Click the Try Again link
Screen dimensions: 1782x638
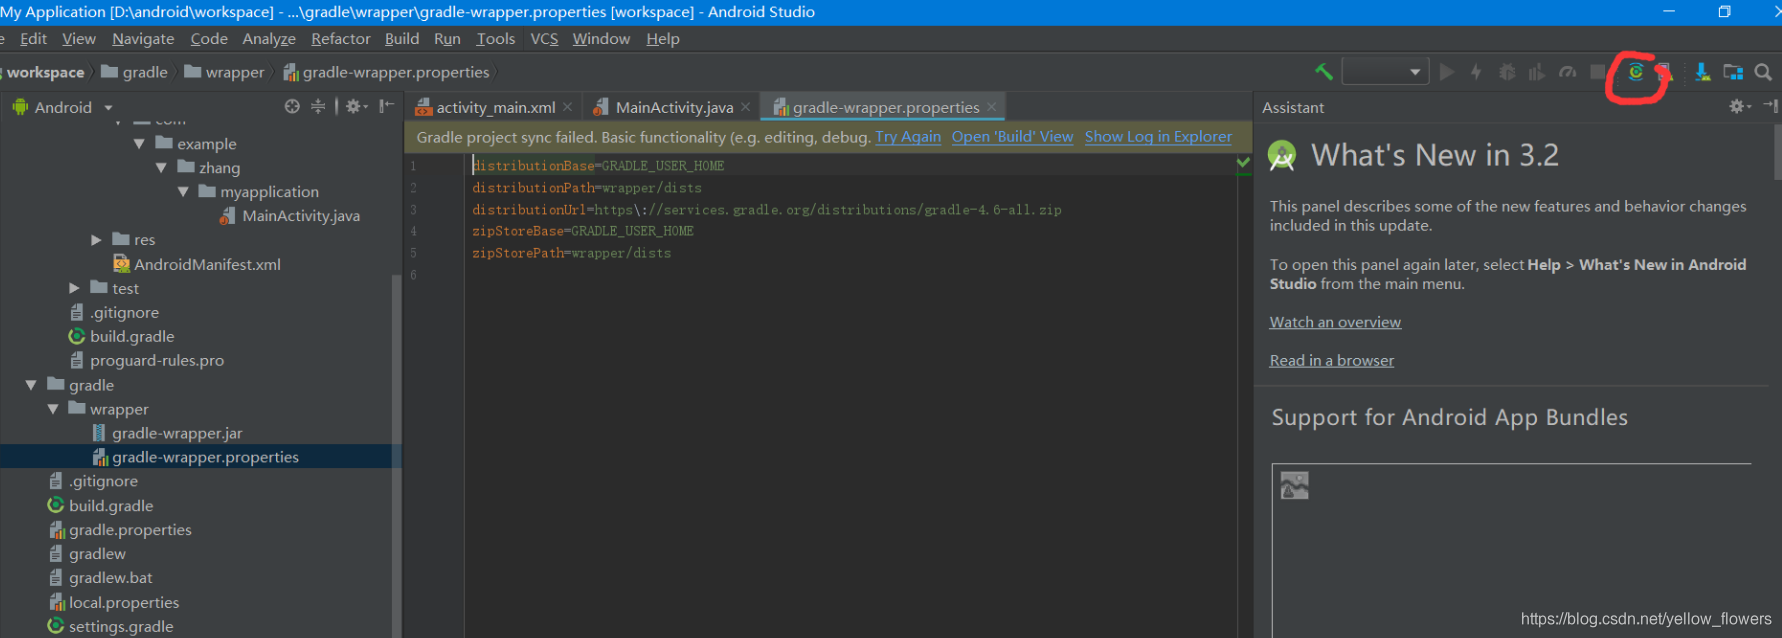click(908, 137)
